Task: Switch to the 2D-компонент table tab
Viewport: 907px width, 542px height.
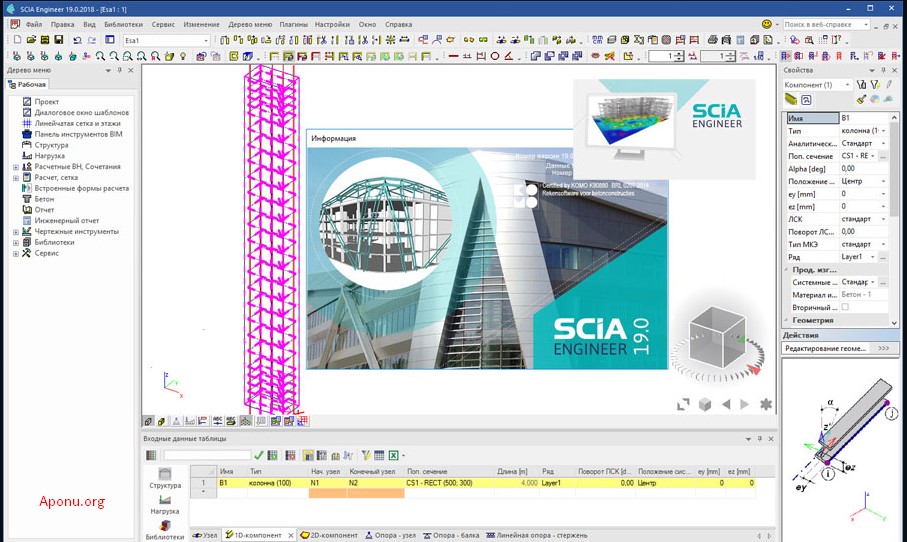Action: (330, 535)
